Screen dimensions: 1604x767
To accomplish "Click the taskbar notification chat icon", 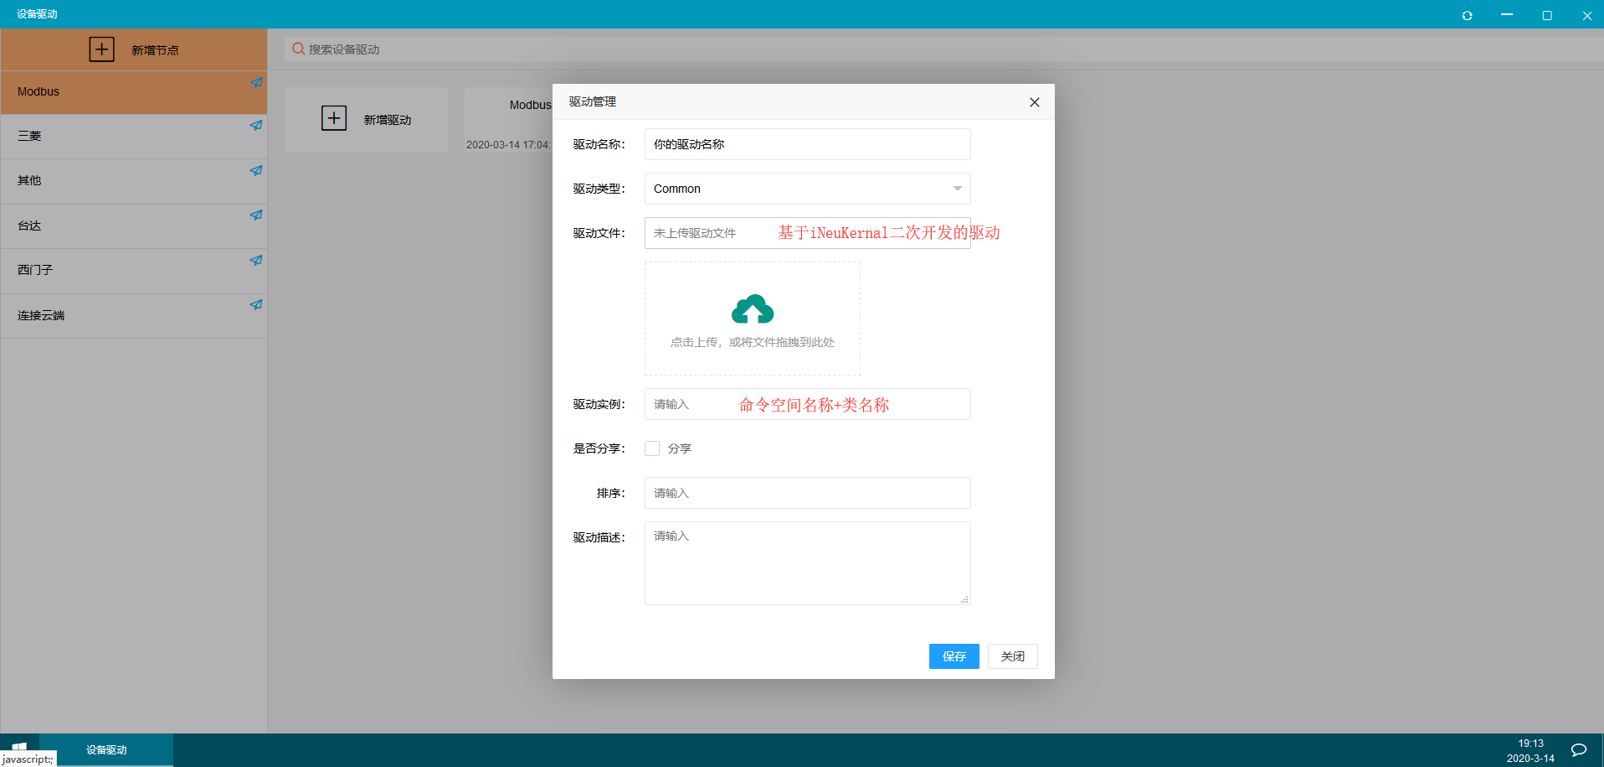I will [x=1579, y=750].
